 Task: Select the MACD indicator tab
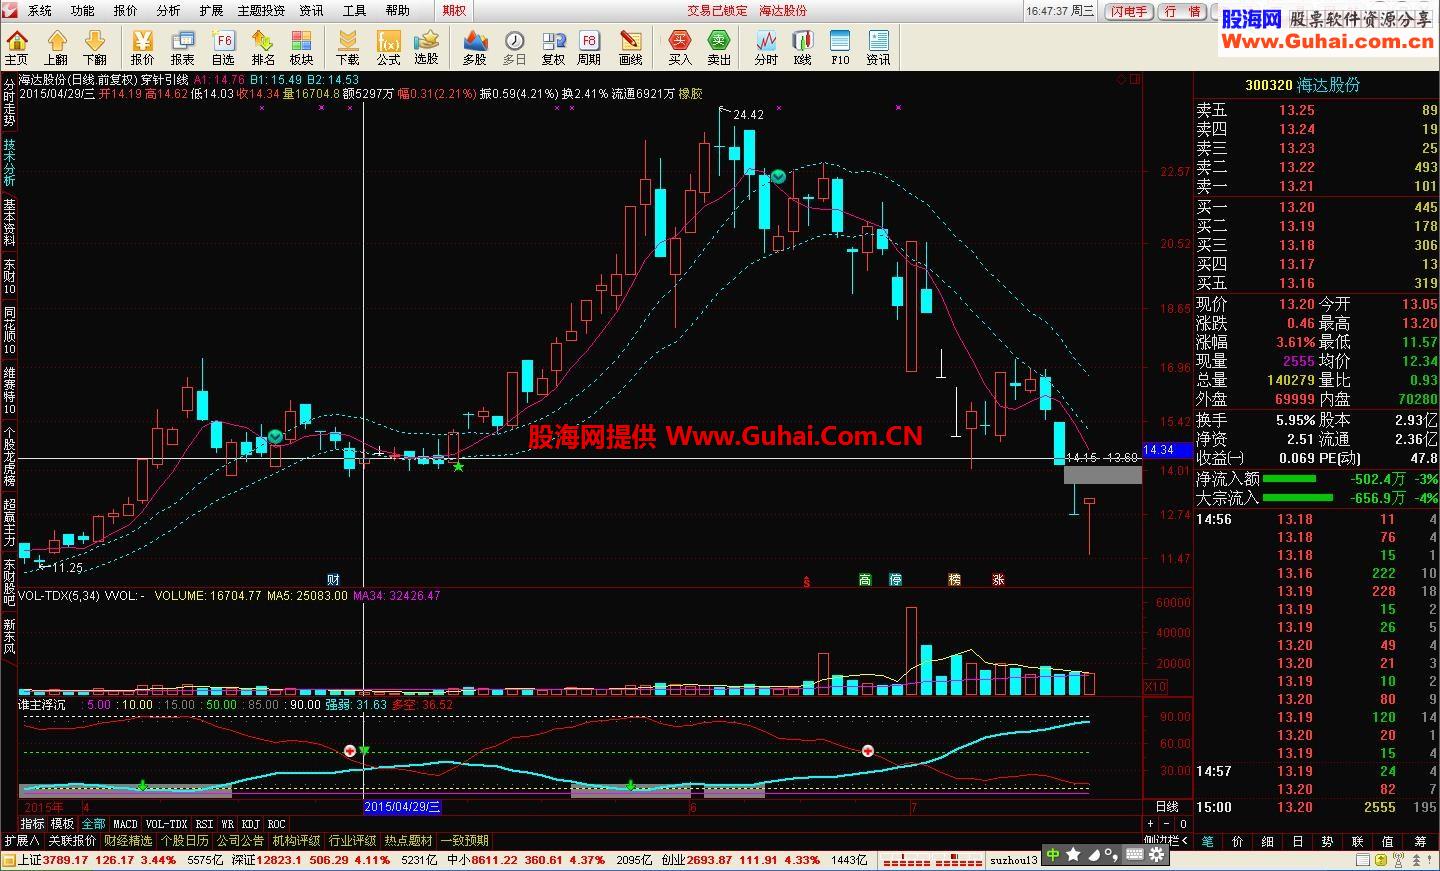pyautogui.click(x=125, y=824)
